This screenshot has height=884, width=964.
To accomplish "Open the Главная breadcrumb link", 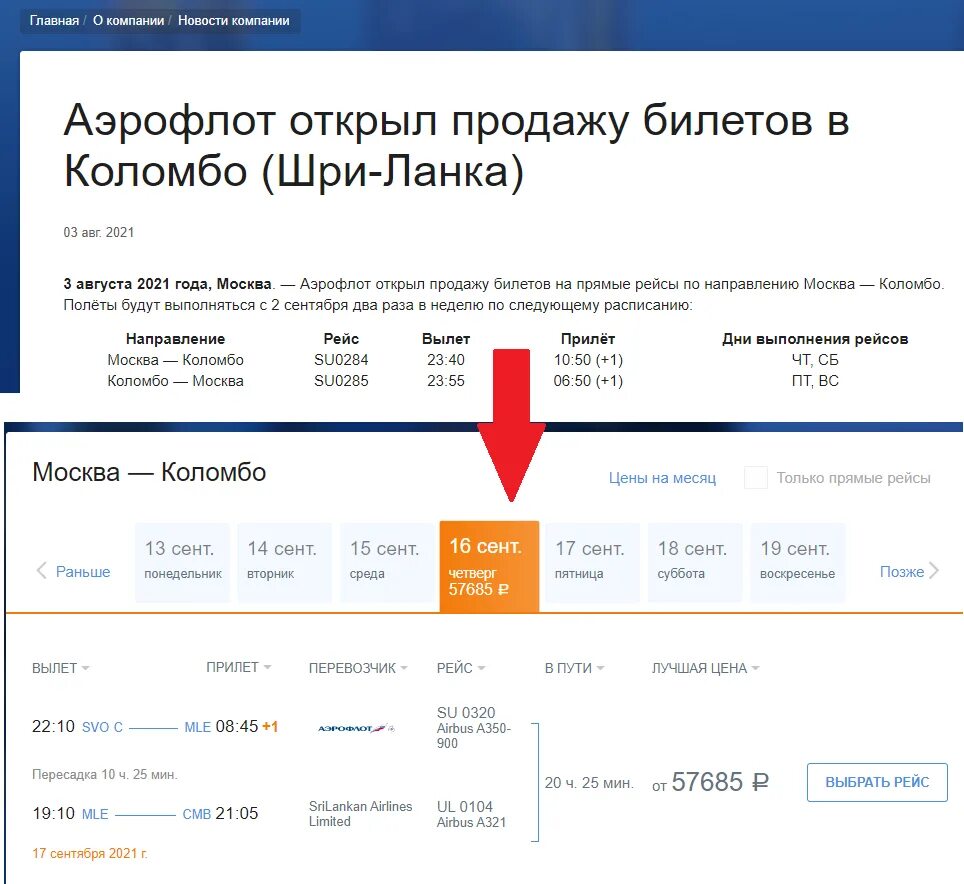I will click(x=54, y=20).
